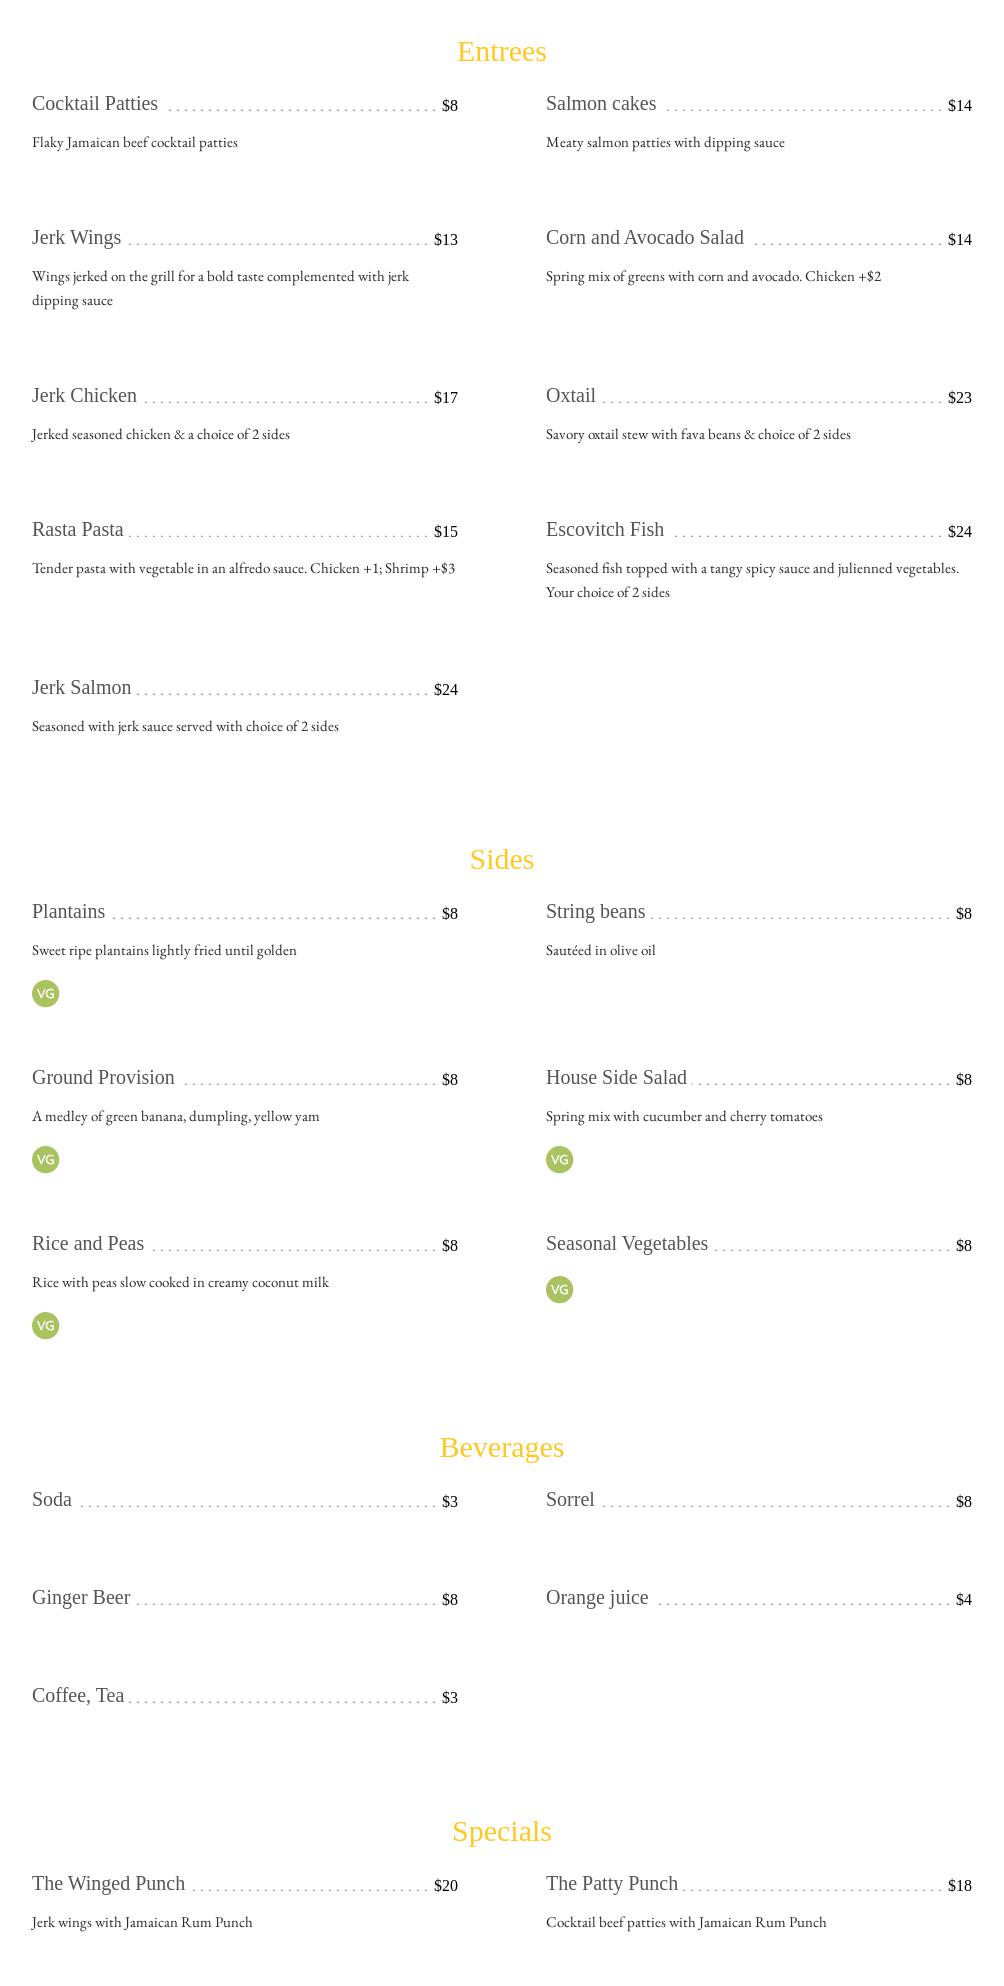Click the VG badge under Ground Provision

coord(45,1159)
